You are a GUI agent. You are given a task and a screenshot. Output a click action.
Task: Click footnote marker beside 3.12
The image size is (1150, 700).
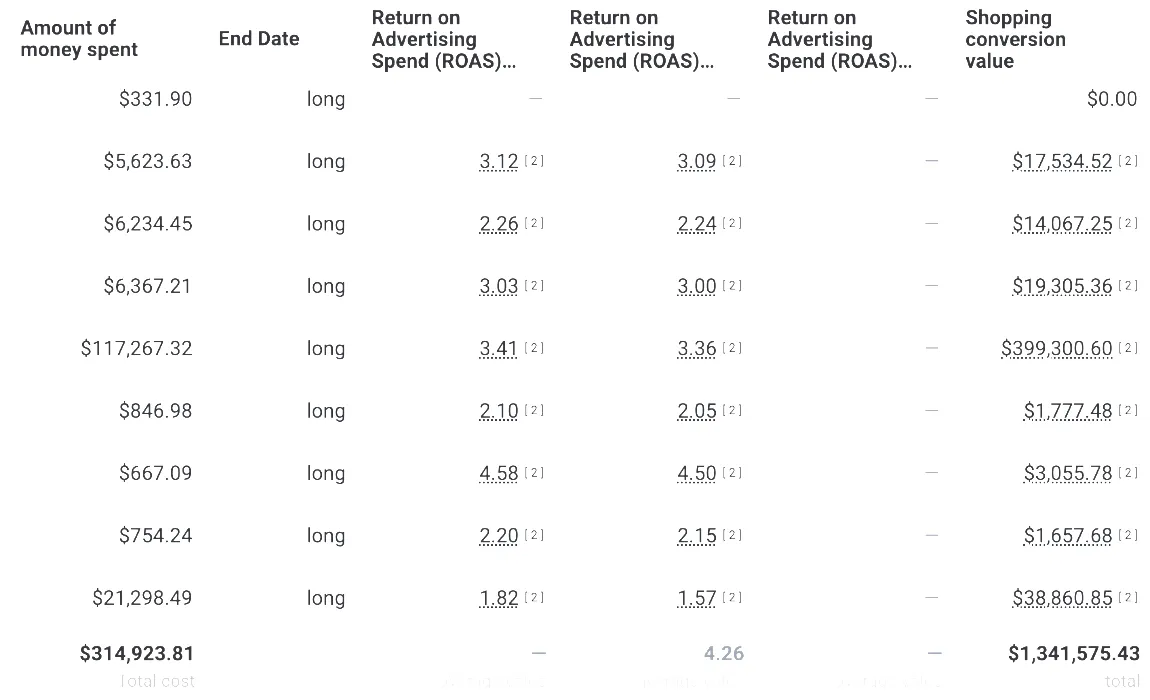pyautogui.click(x=534, y=161)
